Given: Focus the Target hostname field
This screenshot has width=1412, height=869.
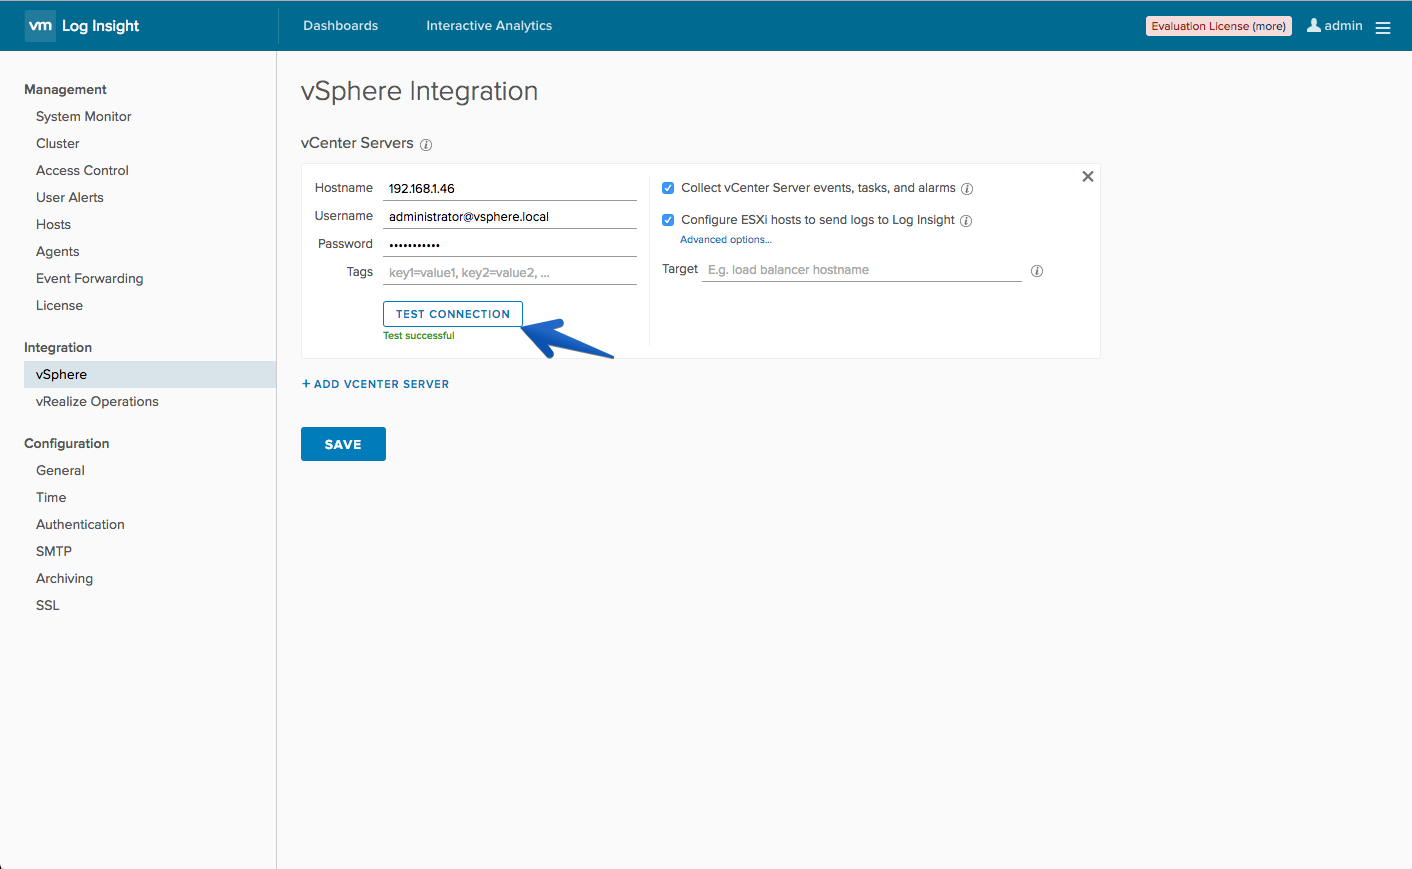Looking at the screenshot, I should [862, 270].
